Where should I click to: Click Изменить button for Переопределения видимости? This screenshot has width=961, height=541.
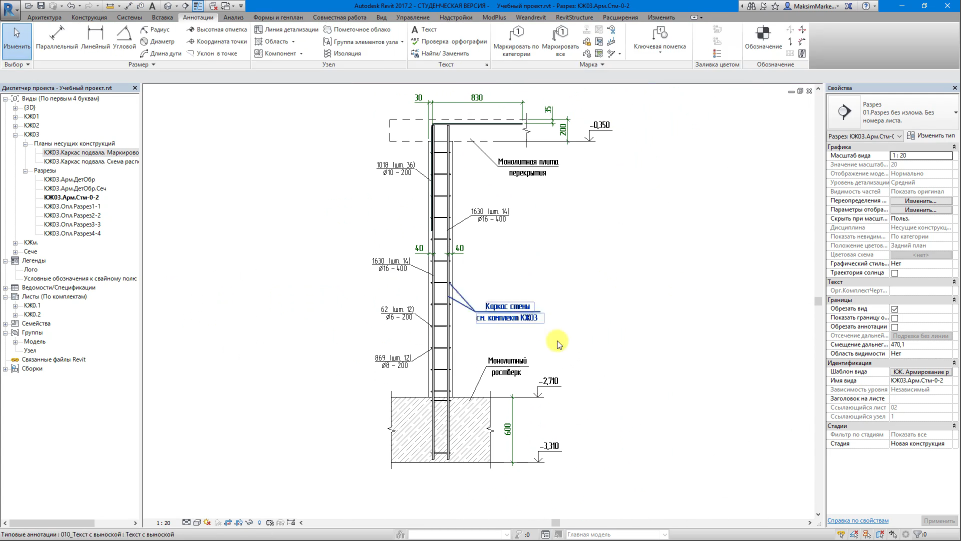pyautogui.click(x=921, y=201)
